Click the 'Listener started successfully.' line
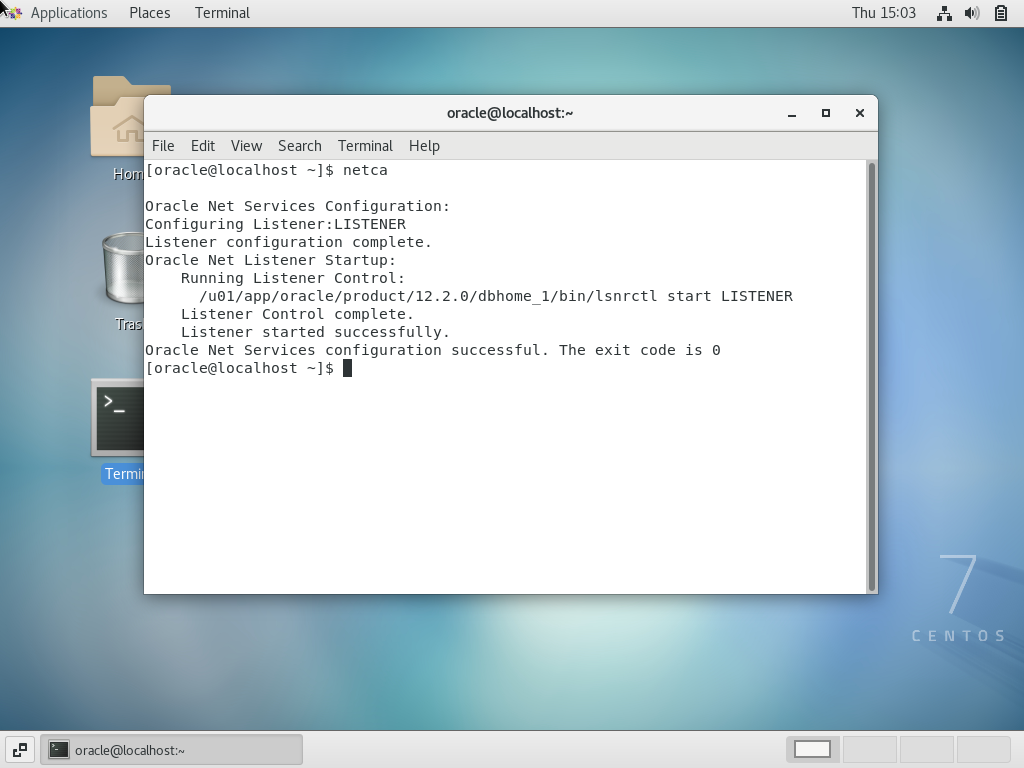Screen dimensions: 1024x768 pyautogui.click(x=315, y=332)
